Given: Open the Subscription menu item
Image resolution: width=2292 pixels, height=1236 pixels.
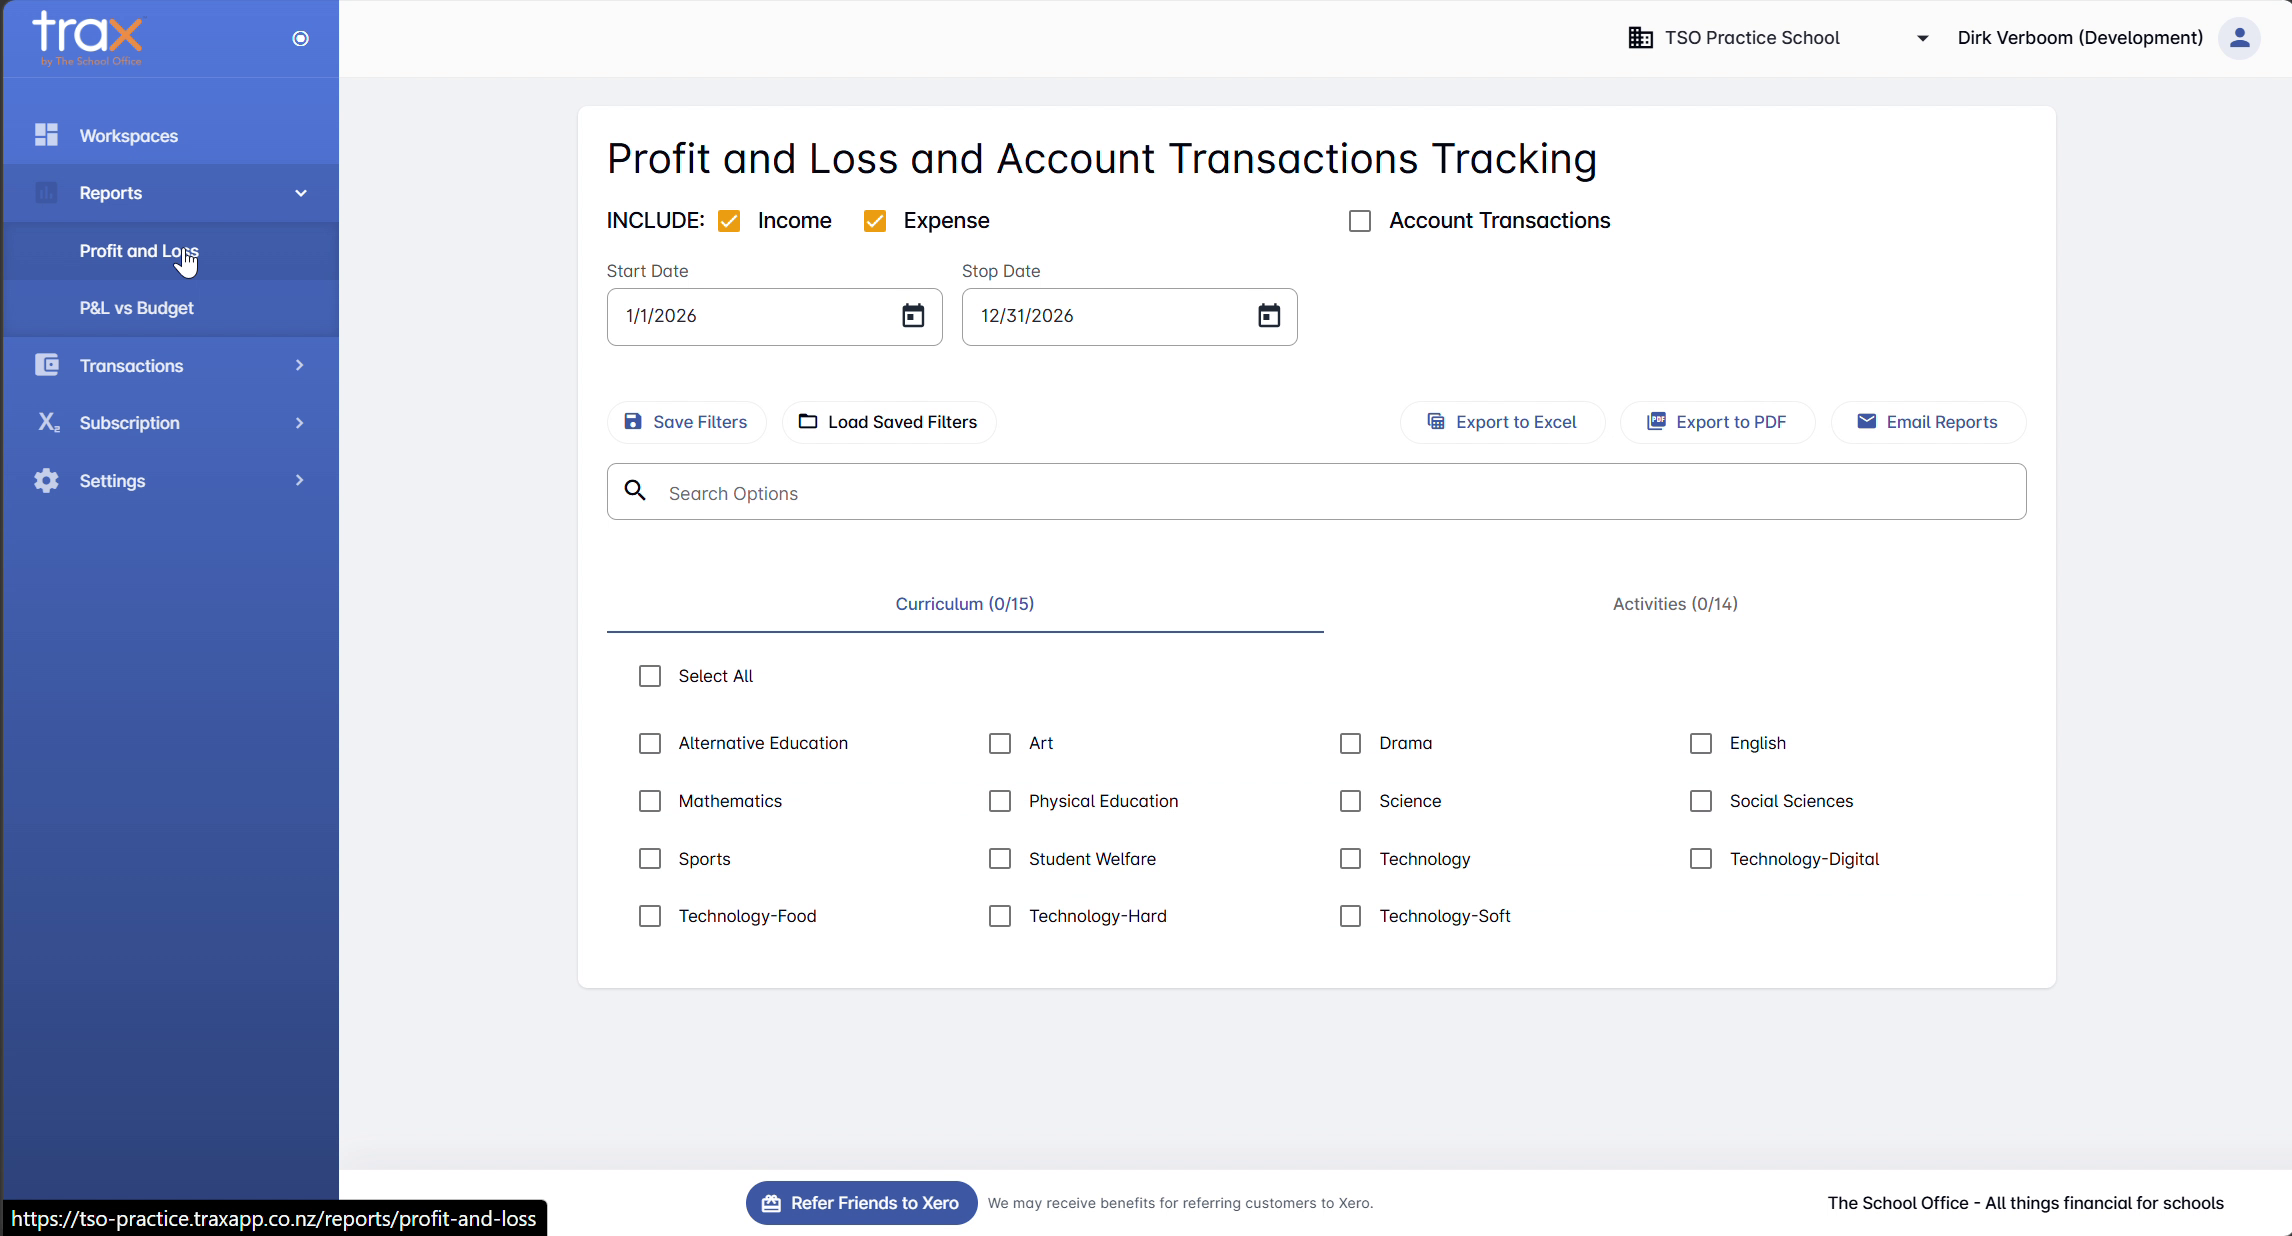Looking at the screenshot, I should point(170,422).
